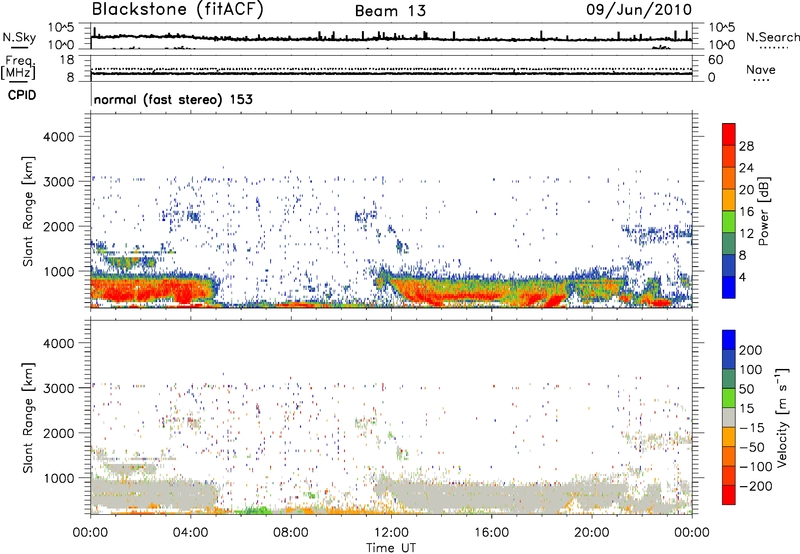Click the "2000" tick of the velocity panel
The height and width of the screenshot is (554, 800).
pyautogui.click(x=58, y=433)
